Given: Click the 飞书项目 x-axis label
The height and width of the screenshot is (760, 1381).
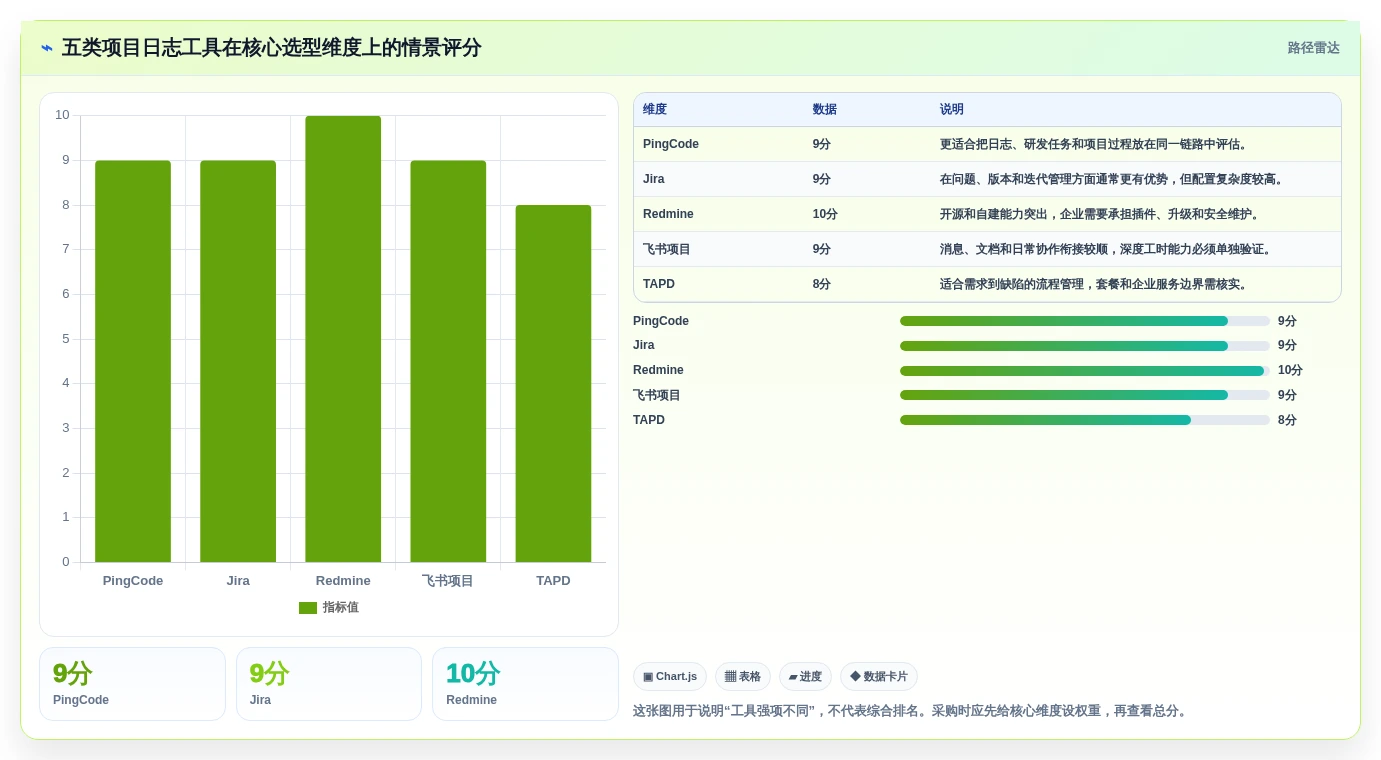Looking at the screenshot, I should (448, 581).
